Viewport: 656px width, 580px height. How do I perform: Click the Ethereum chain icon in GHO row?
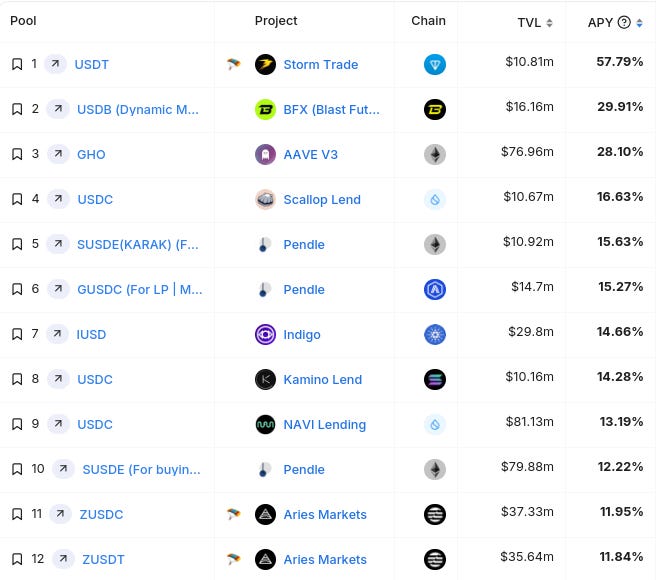pyautogui.click(x=435, y=154)
